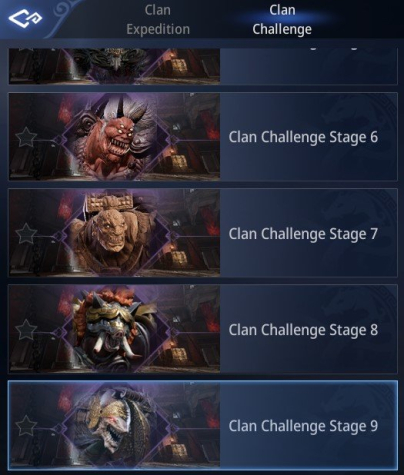Screen dimensions: 404x475
Task: Tap the tusked boar boss portrait
Action: tap(115, 329)
